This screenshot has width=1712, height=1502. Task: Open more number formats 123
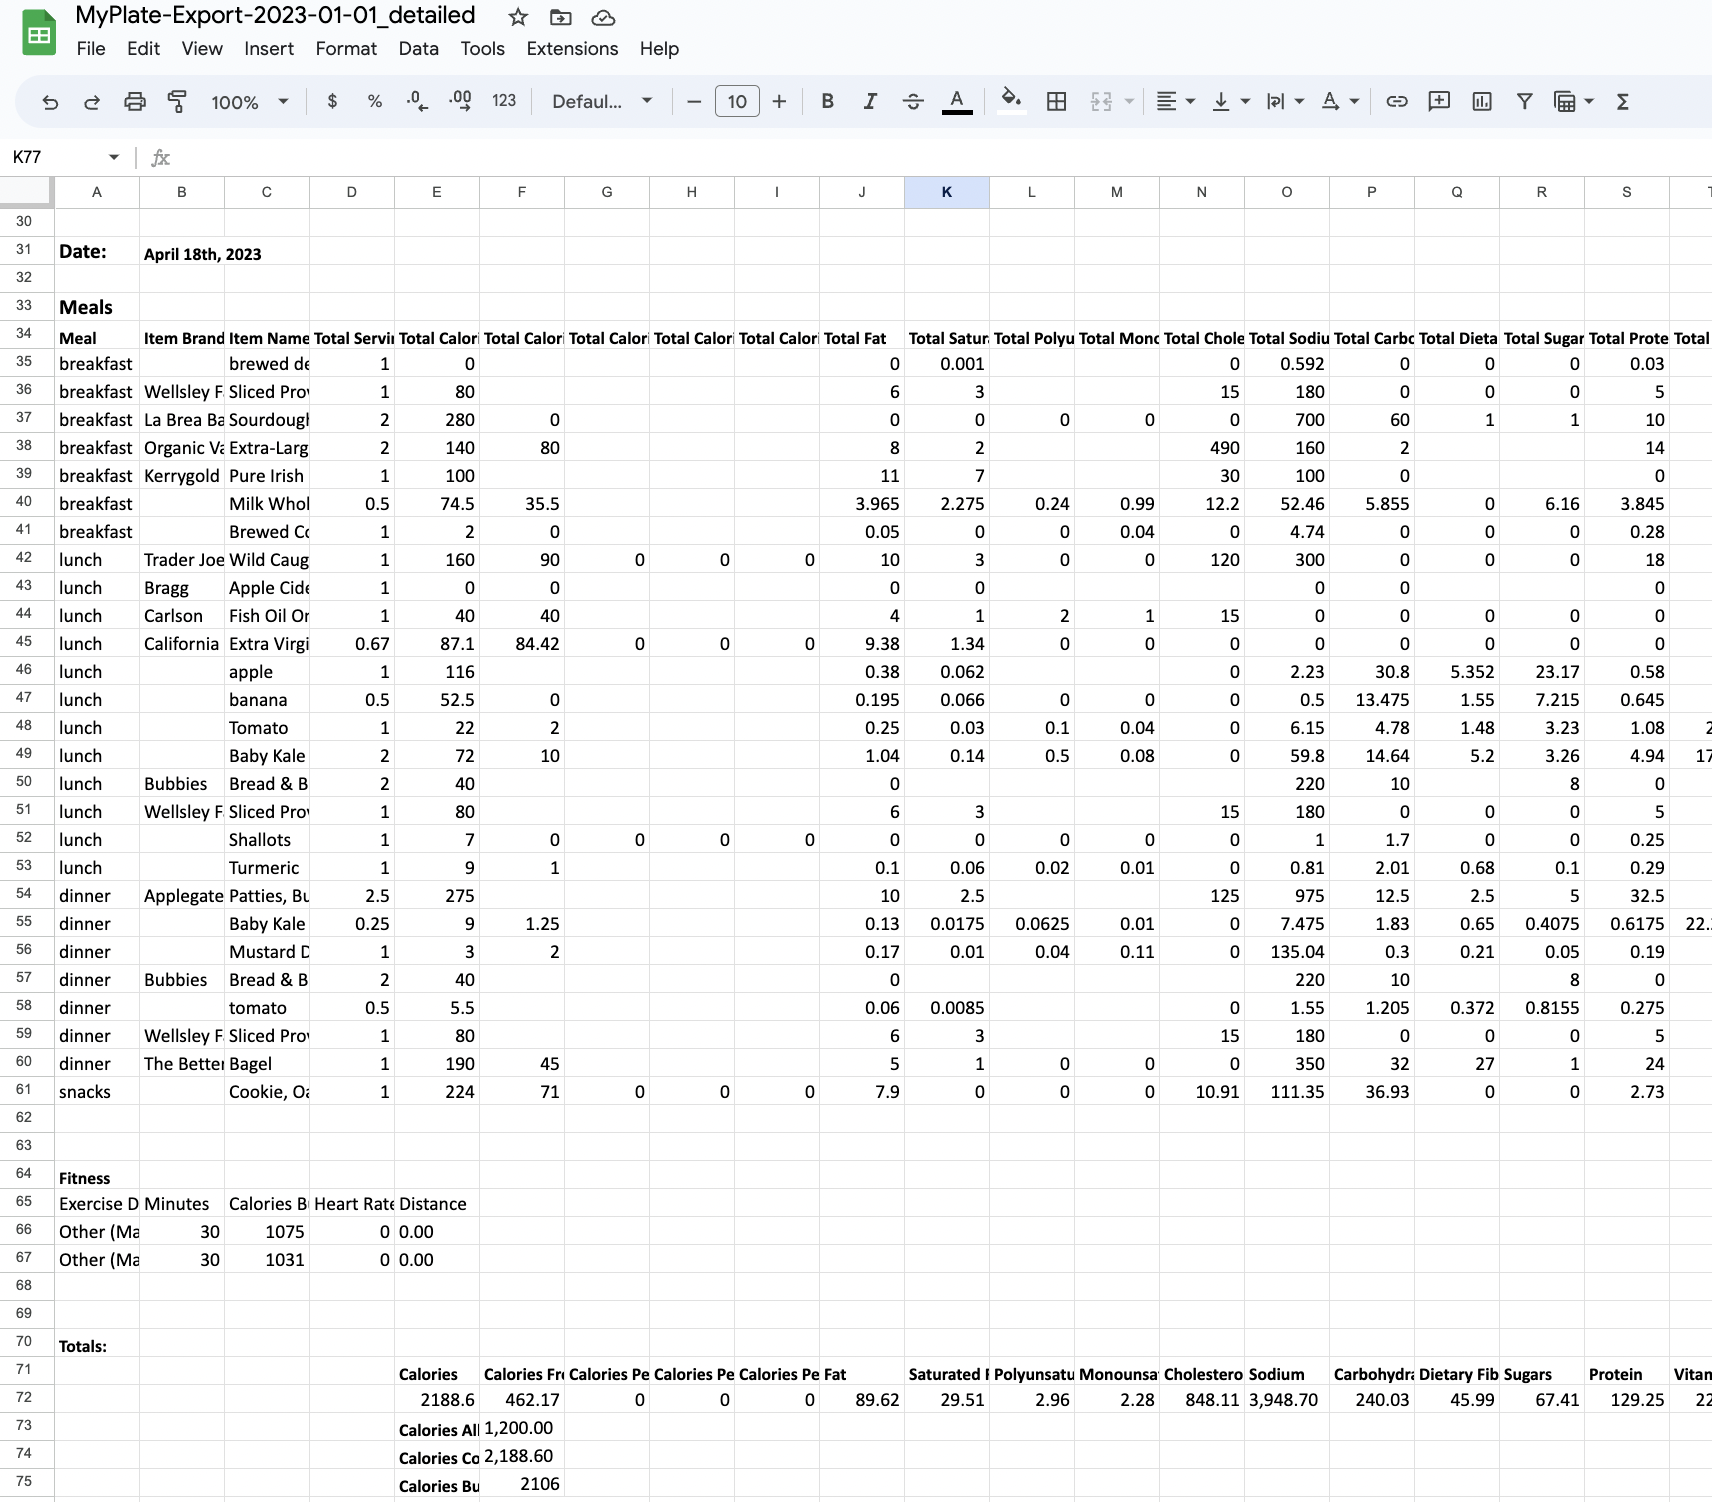tap(504, 101)
